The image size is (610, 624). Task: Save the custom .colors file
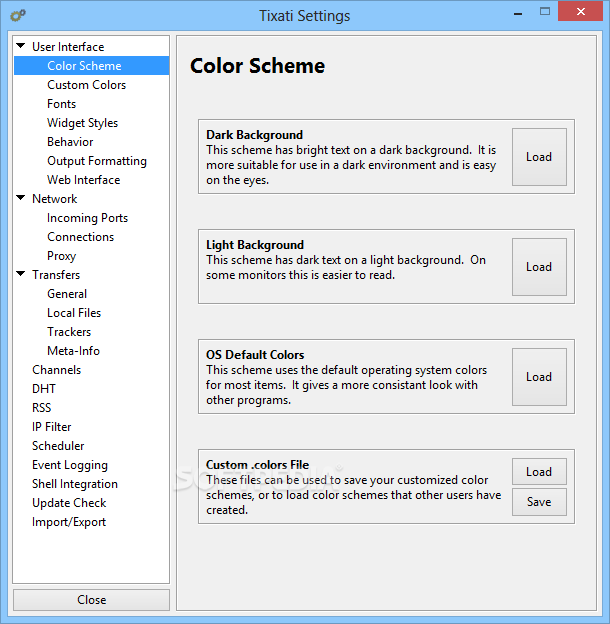coord(539,502)
